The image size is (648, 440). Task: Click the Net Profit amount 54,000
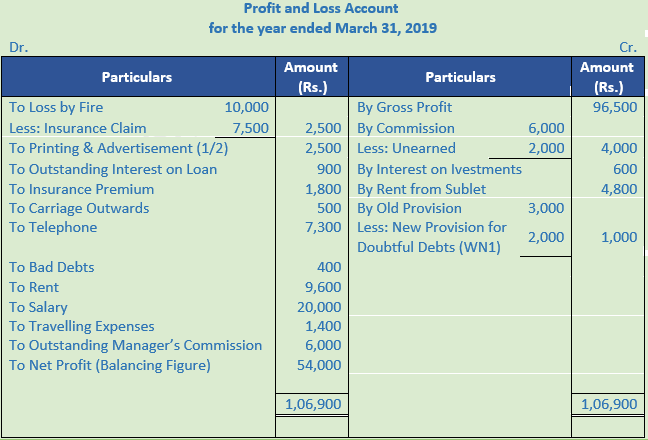321,365
